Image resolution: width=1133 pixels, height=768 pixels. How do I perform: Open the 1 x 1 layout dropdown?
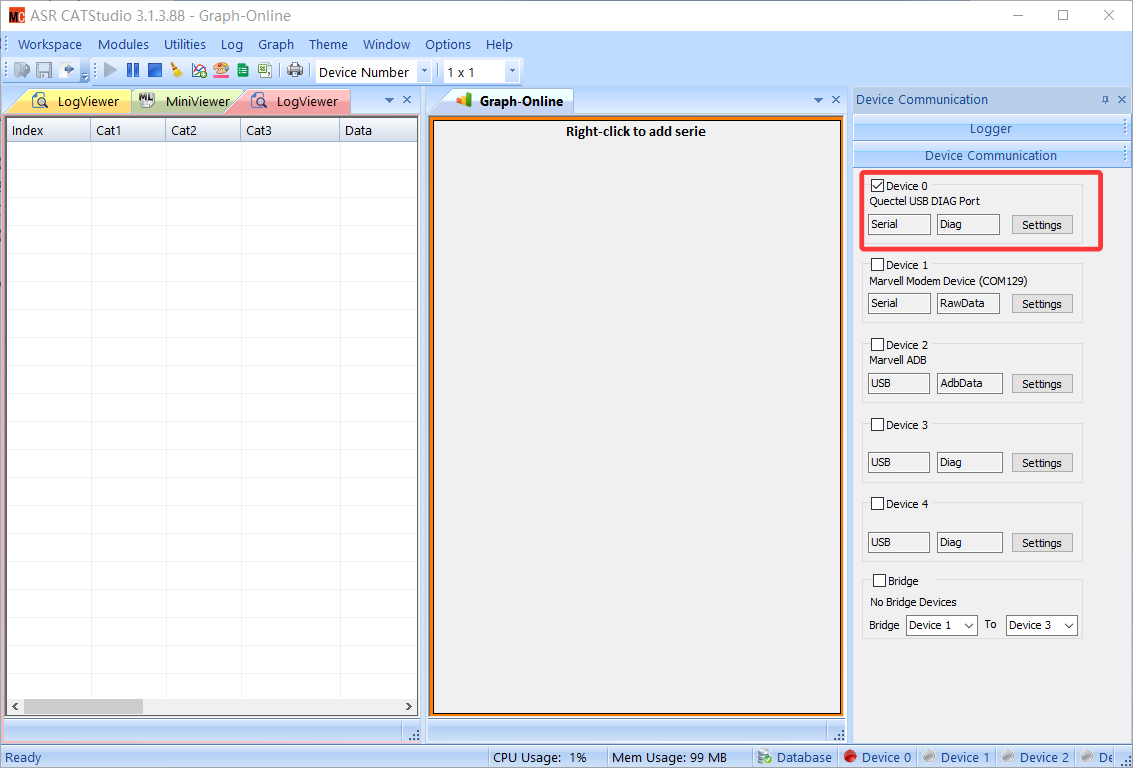point(512,72)
